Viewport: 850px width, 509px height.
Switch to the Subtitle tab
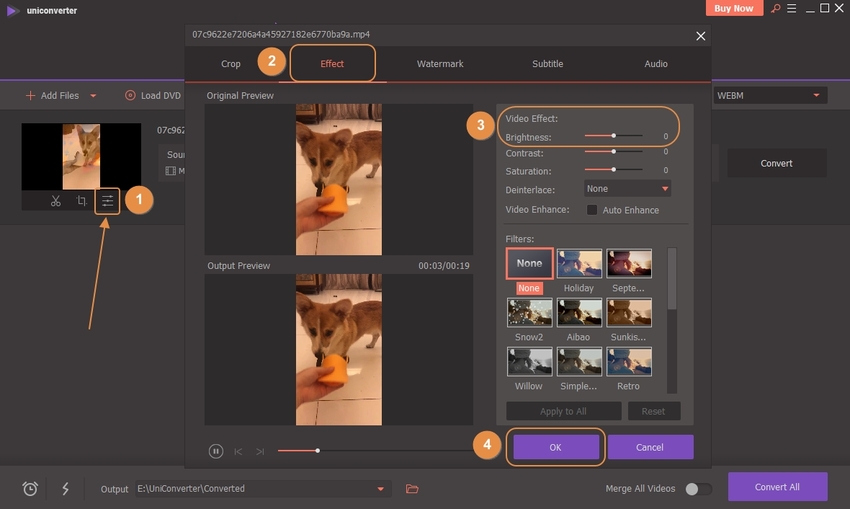pyautogui.click(x=547, y=64)
